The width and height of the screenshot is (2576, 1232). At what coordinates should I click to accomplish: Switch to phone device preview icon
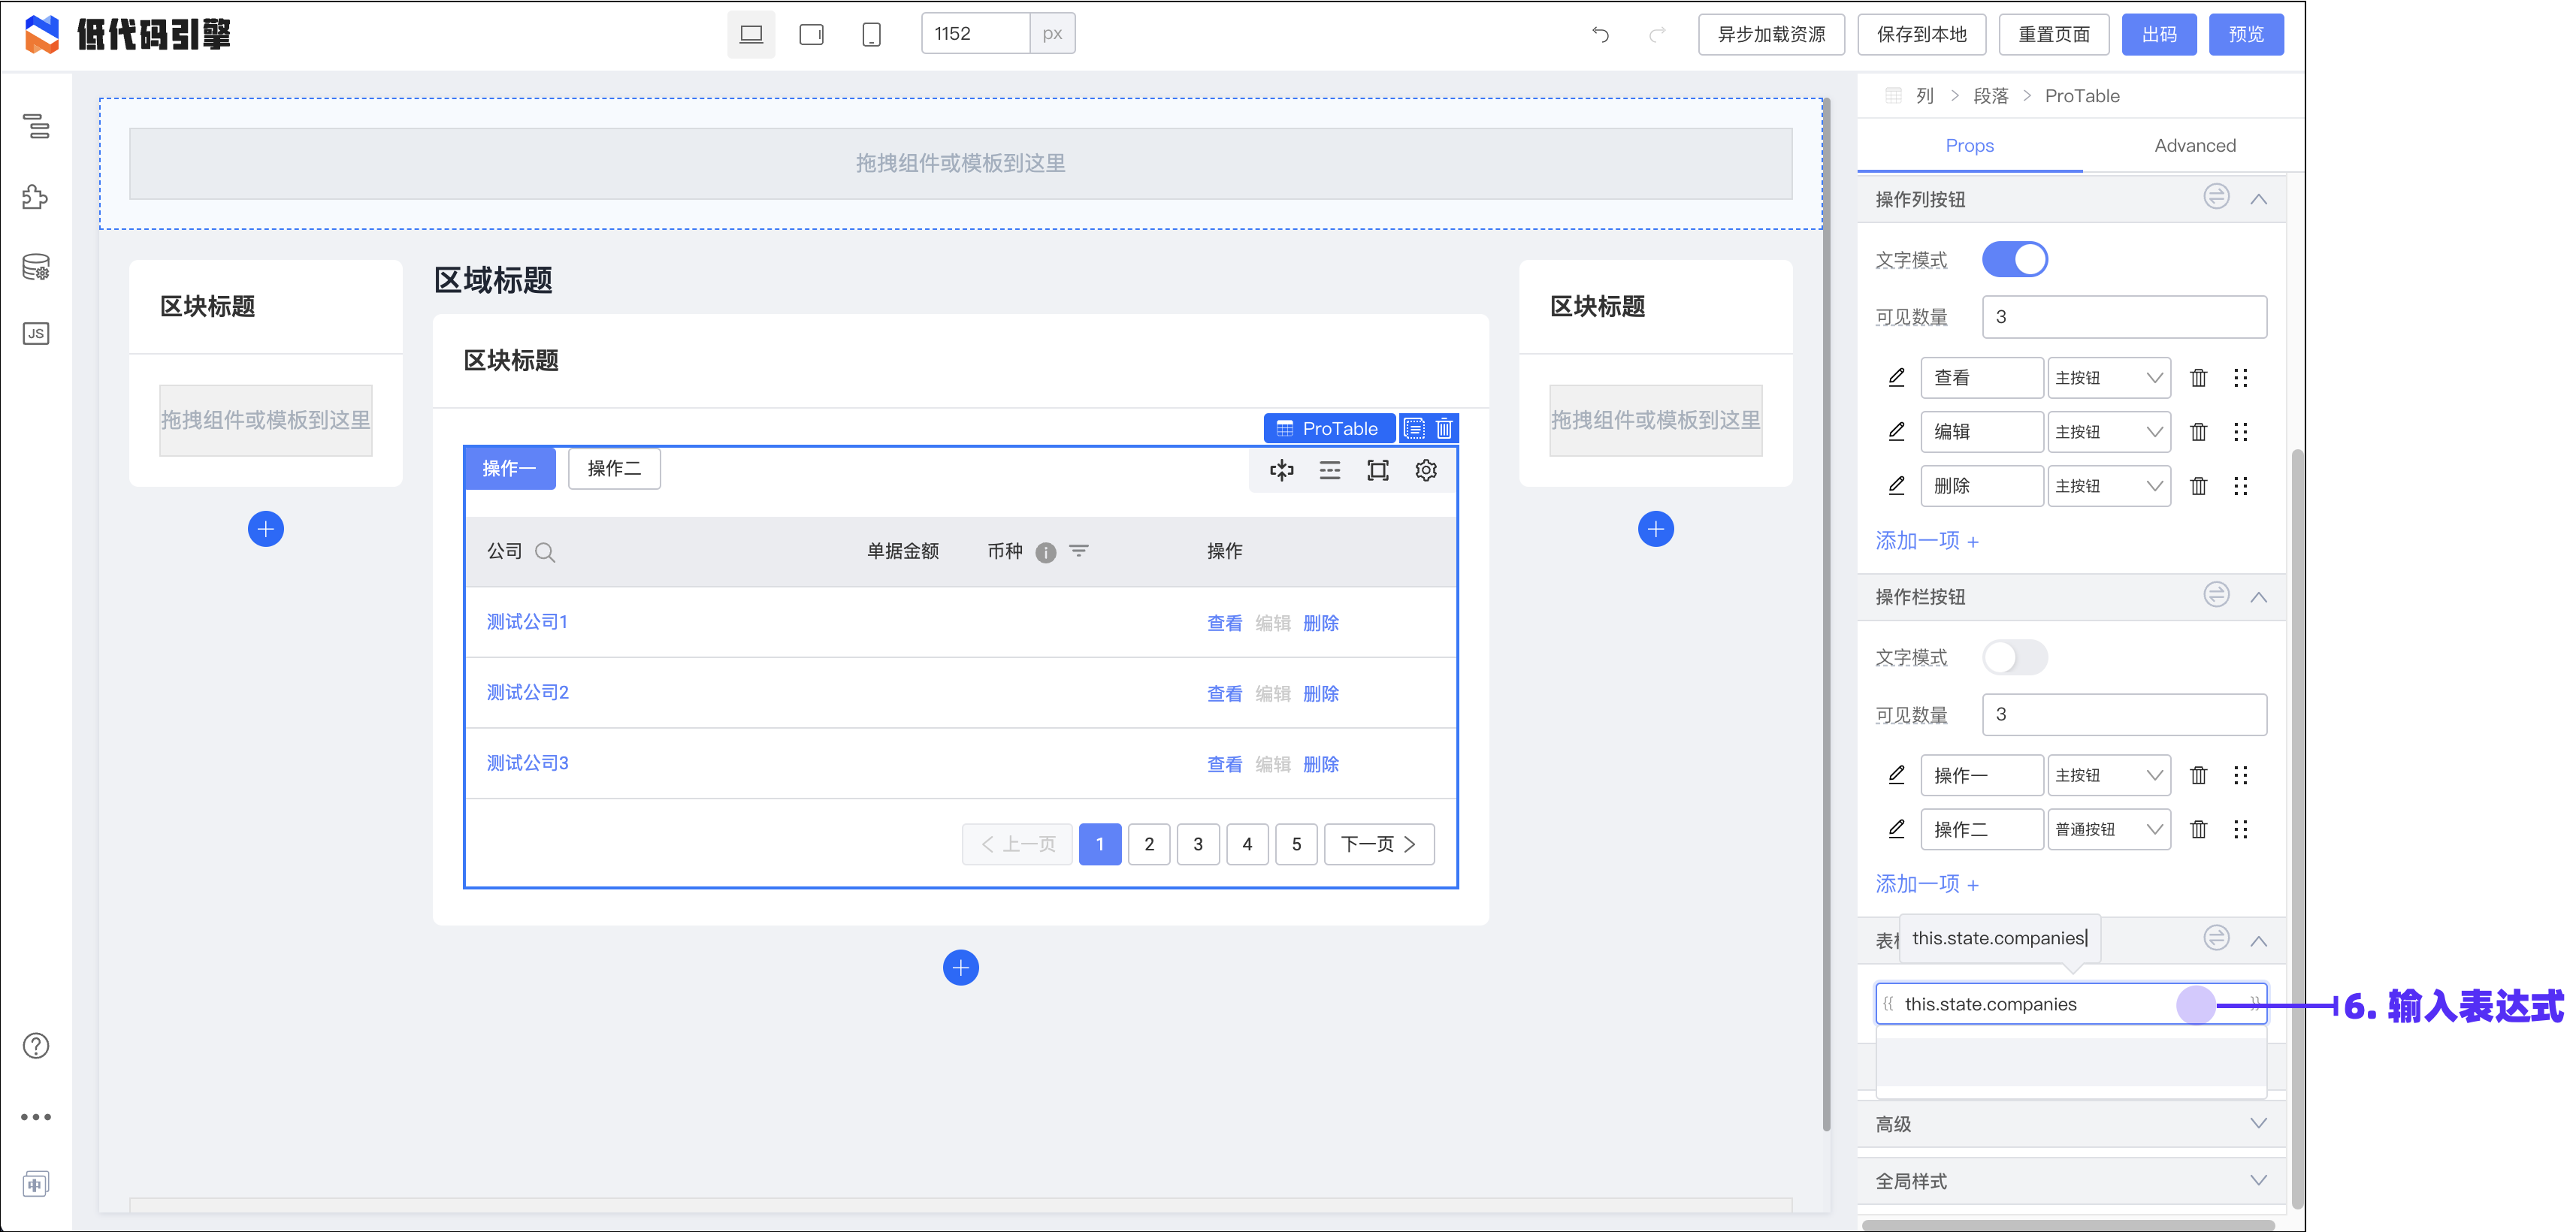(x=871, y=35)
